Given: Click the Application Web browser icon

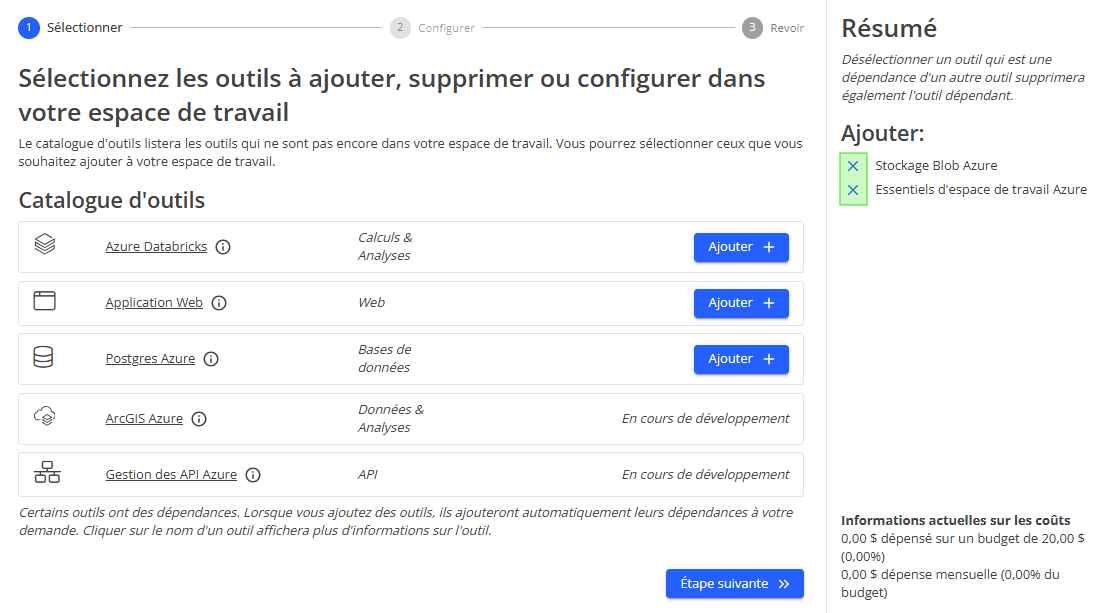Looking at the screenshot, I should pyautogui.click(x=45, y=303).
